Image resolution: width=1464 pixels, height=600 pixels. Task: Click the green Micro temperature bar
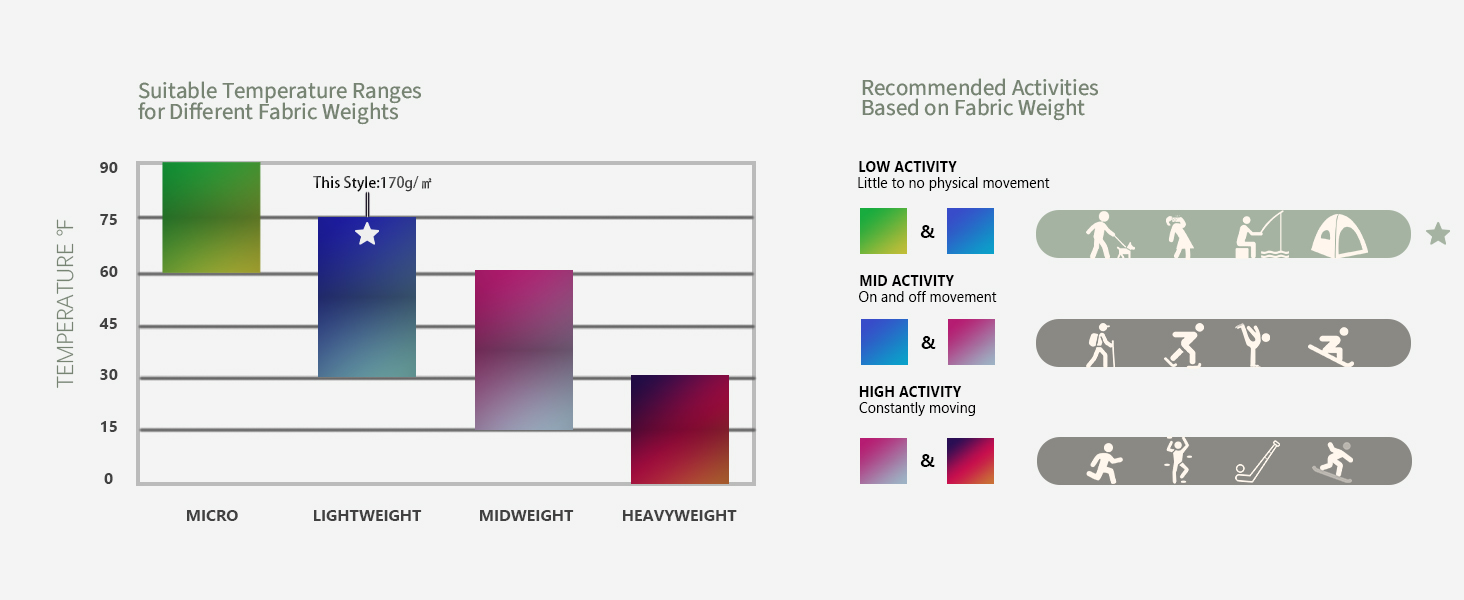[x=211, y=217]
